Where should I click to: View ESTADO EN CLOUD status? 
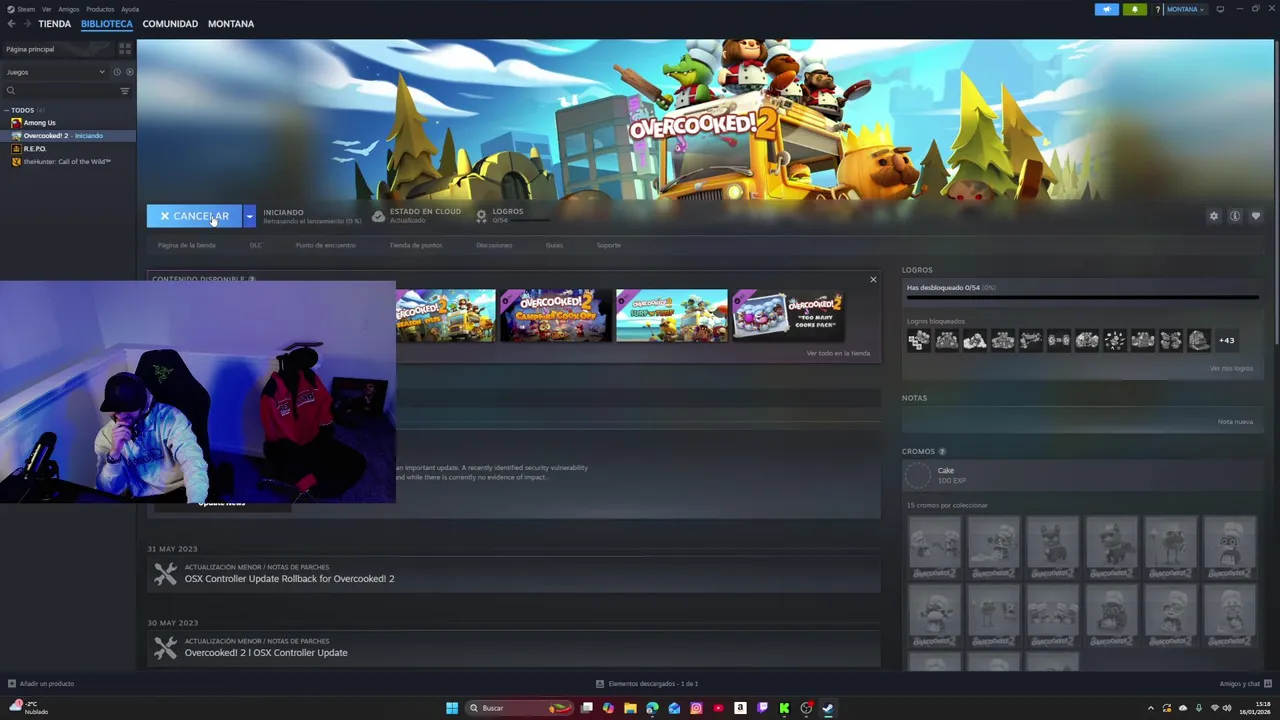pyautogui.click(x=416, y=215)
